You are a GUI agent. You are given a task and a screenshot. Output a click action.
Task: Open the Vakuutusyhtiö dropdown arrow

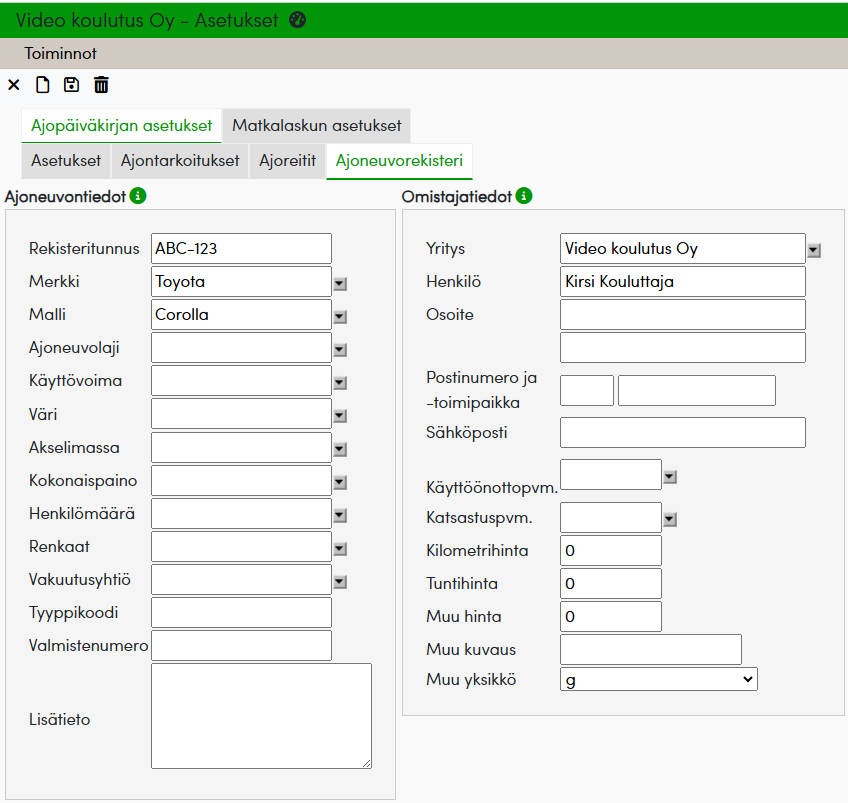(340, 581)
